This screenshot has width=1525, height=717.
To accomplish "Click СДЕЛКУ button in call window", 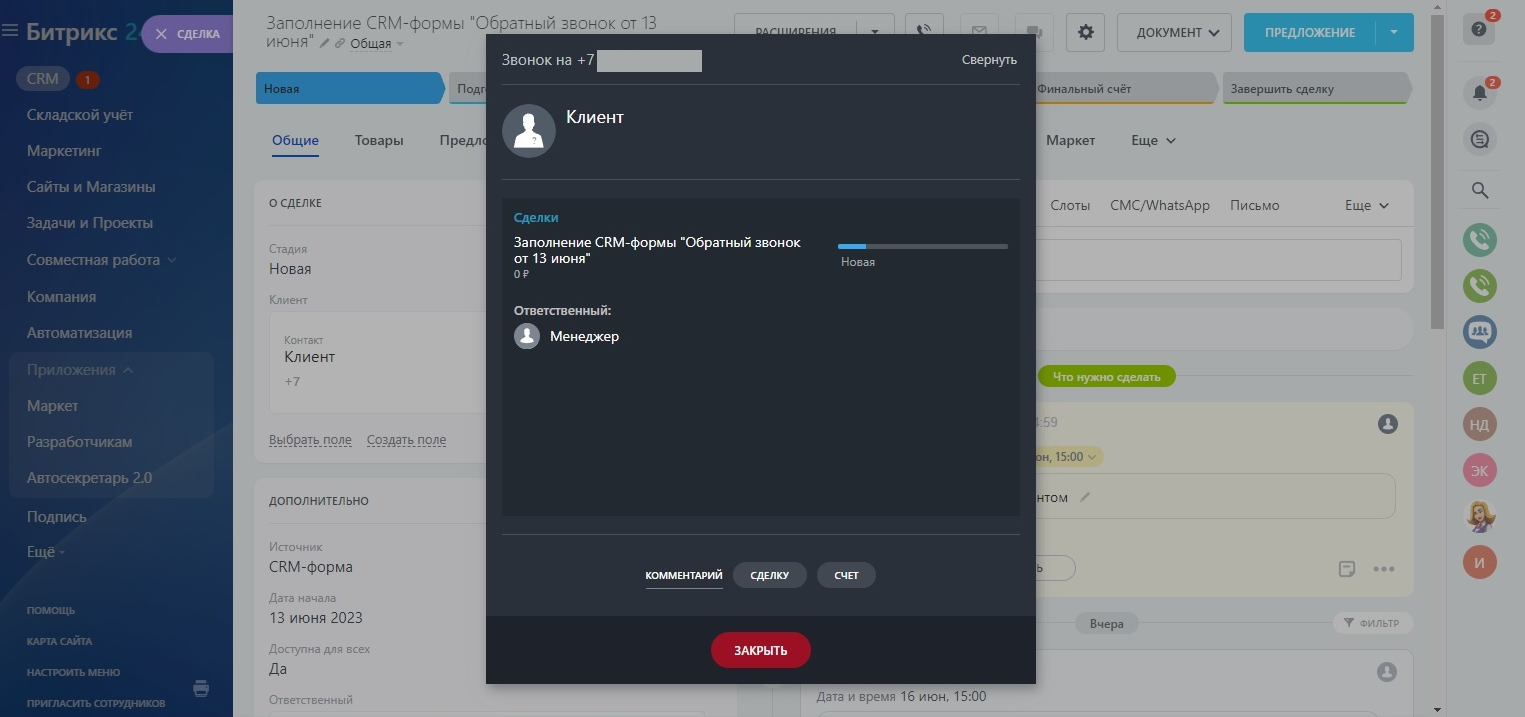I will 770,575.
